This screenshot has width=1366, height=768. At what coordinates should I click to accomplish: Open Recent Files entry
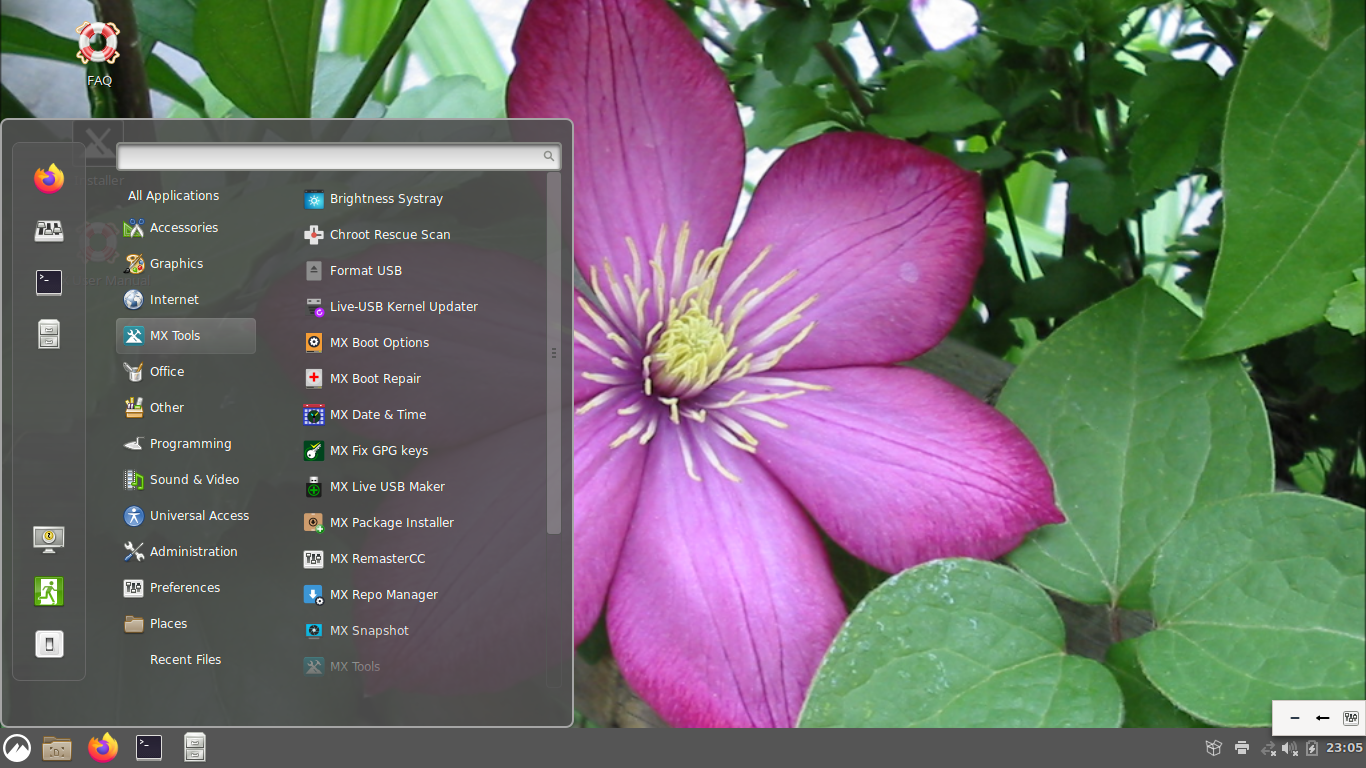click(185, 660)
